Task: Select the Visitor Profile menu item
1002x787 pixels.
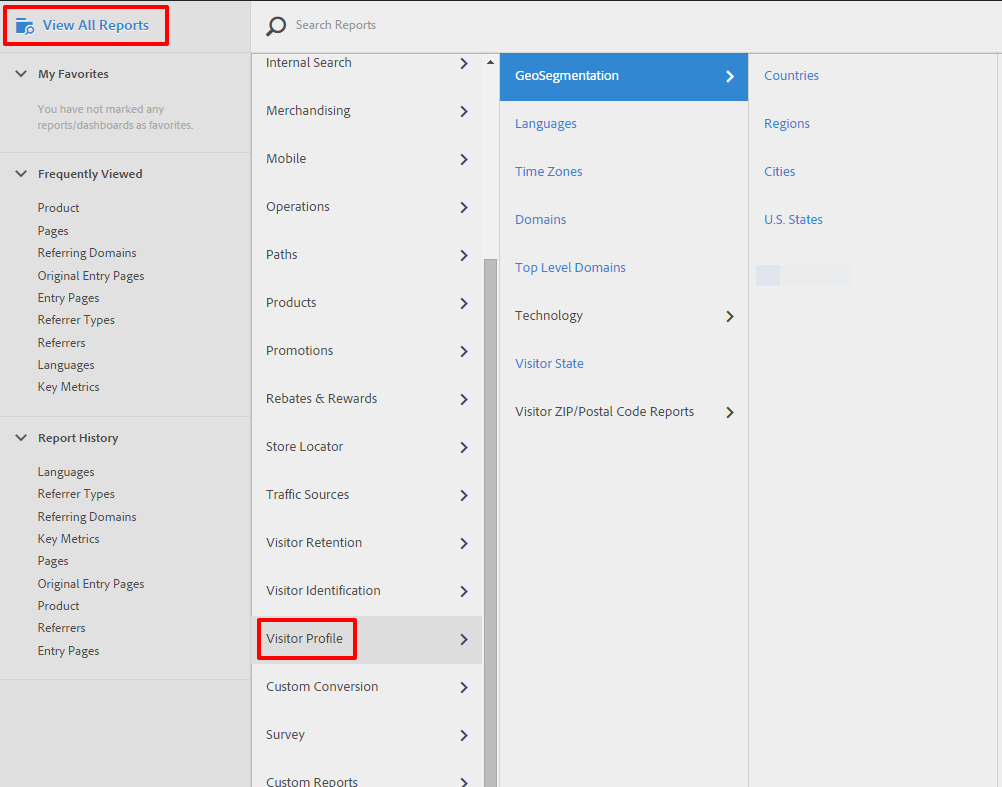Action: pos(367,639)
